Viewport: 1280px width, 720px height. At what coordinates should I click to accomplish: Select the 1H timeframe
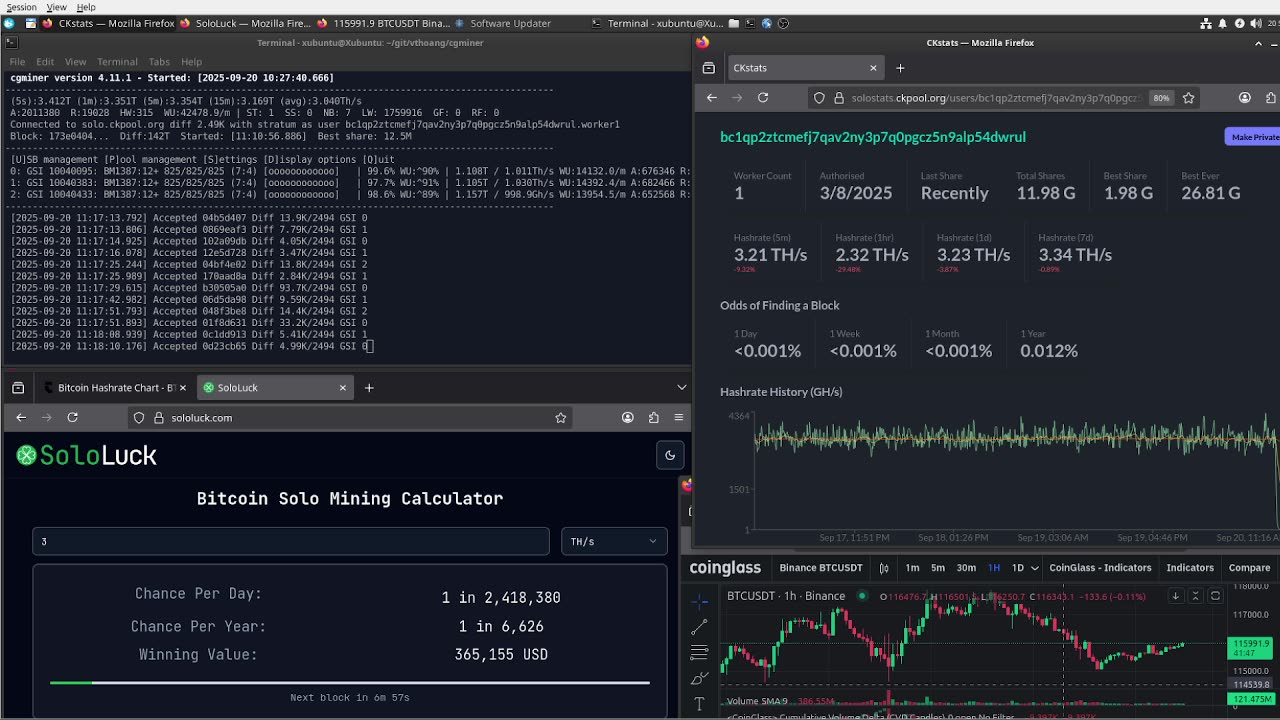coord(994,568)
